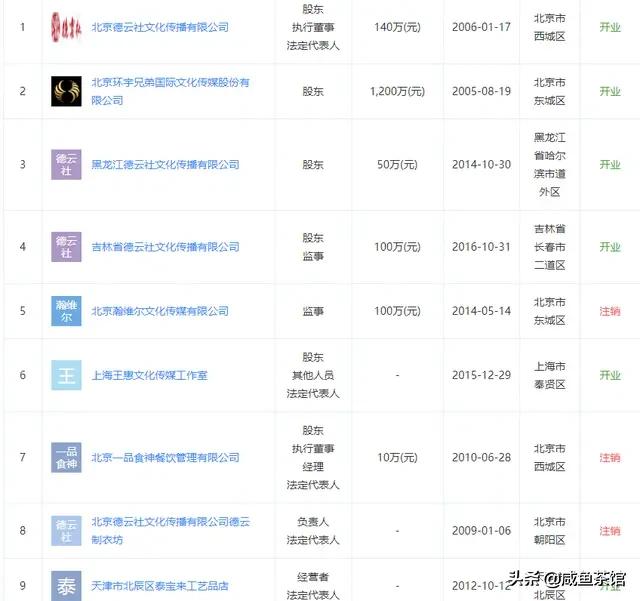Open 天津市北辰区泰宝来工艺品店 link
640x601 pixels.
pos(160,586)
